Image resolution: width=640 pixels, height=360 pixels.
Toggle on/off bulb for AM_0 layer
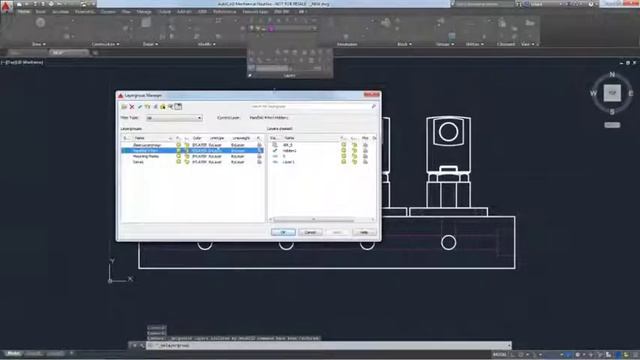[344, 145]
